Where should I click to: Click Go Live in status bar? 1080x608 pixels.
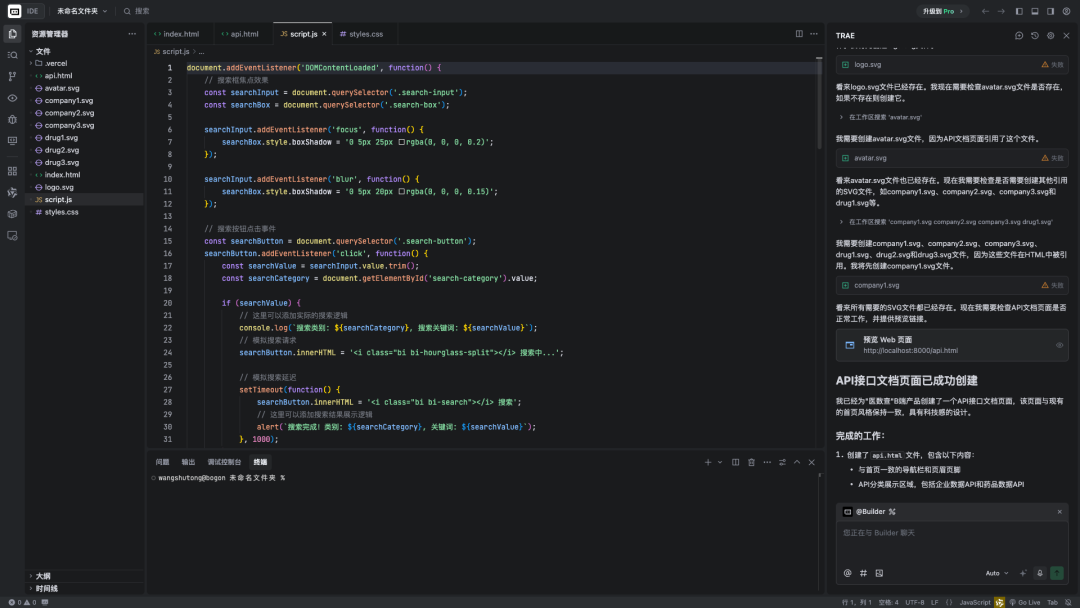[x=1025, y=602]
